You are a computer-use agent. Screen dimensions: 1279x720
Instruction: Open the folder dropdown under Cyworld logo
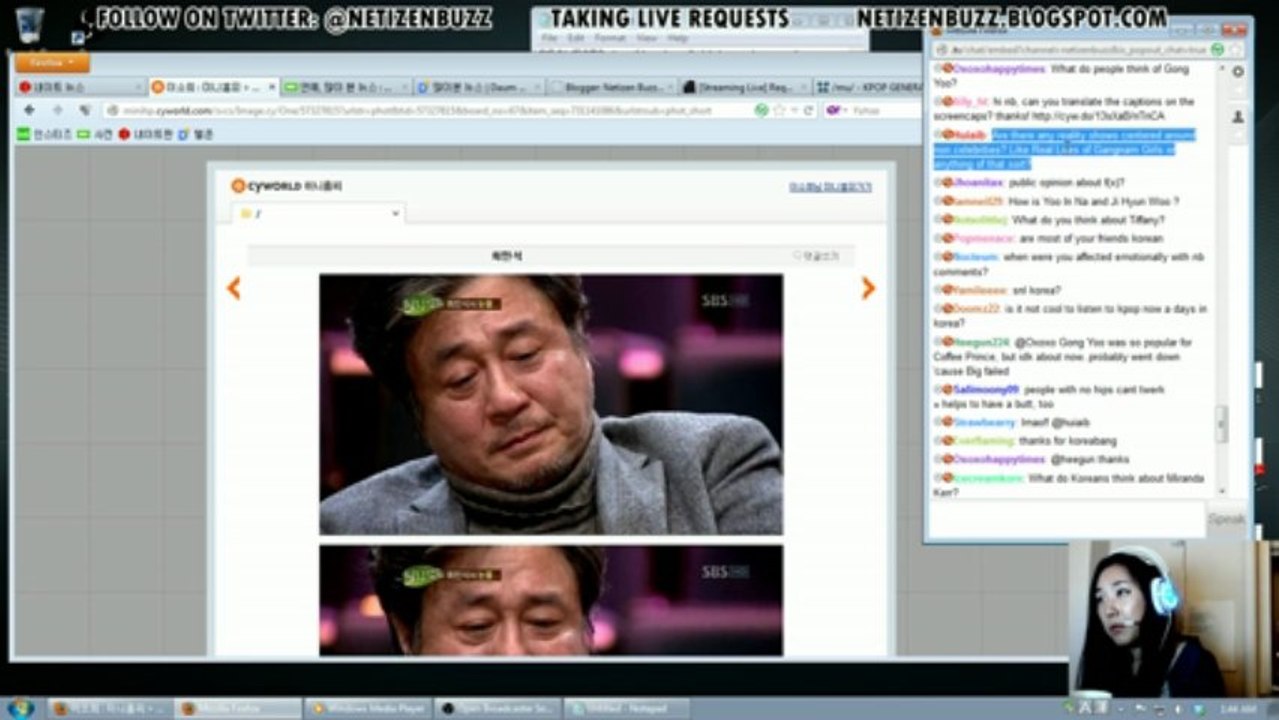(x=319, y=213)
